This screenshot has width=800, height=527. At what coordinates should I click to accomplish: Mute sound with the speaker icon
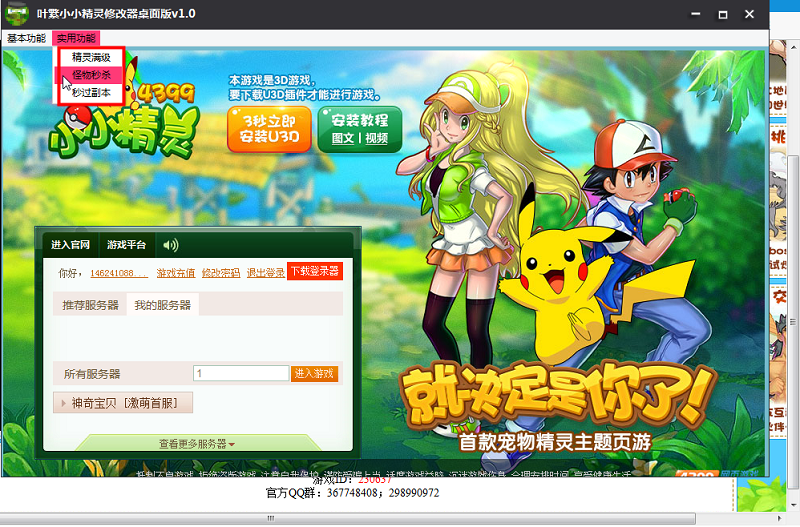(171, 245)
